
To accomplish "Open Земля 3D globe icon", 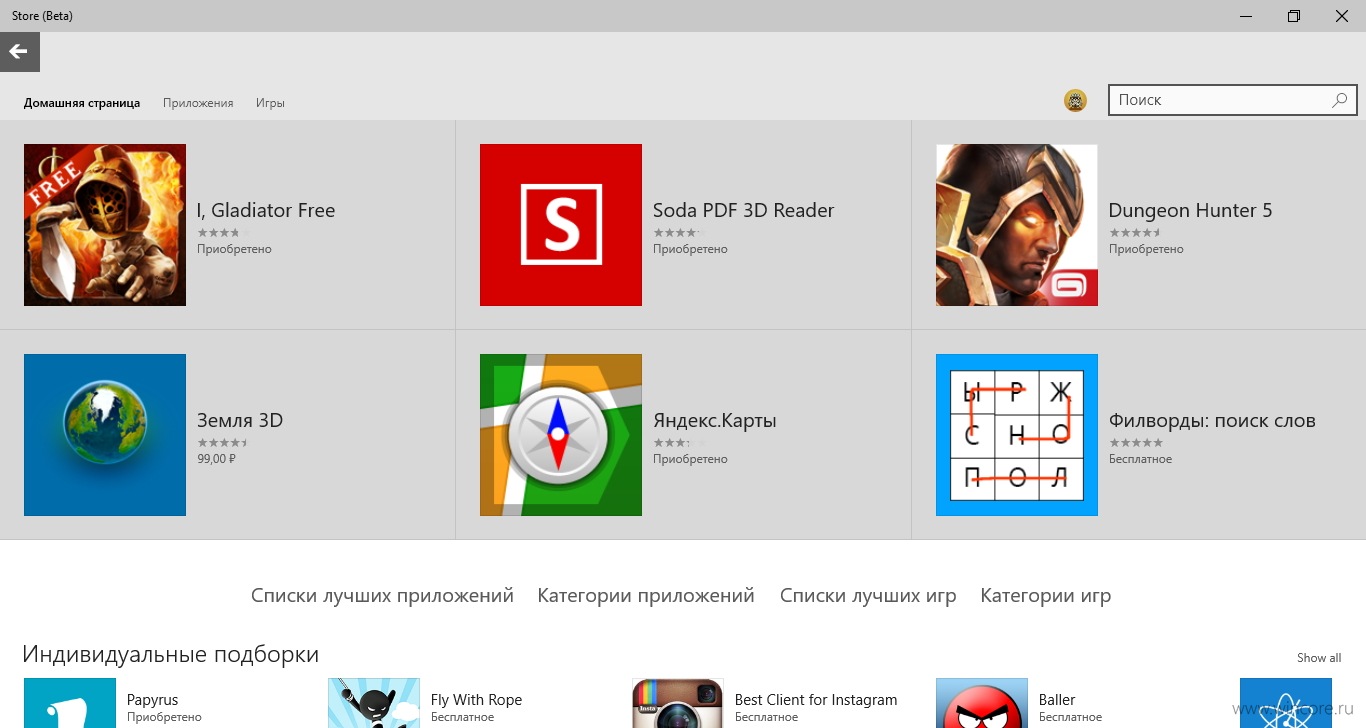I will [x=105, y=435].
